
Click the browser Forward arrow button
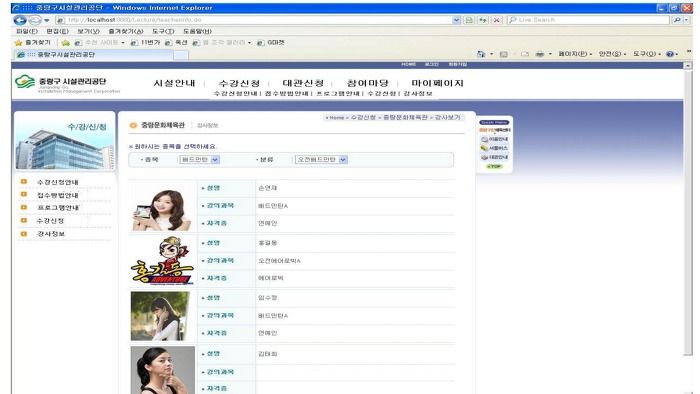tap(34, 20)
